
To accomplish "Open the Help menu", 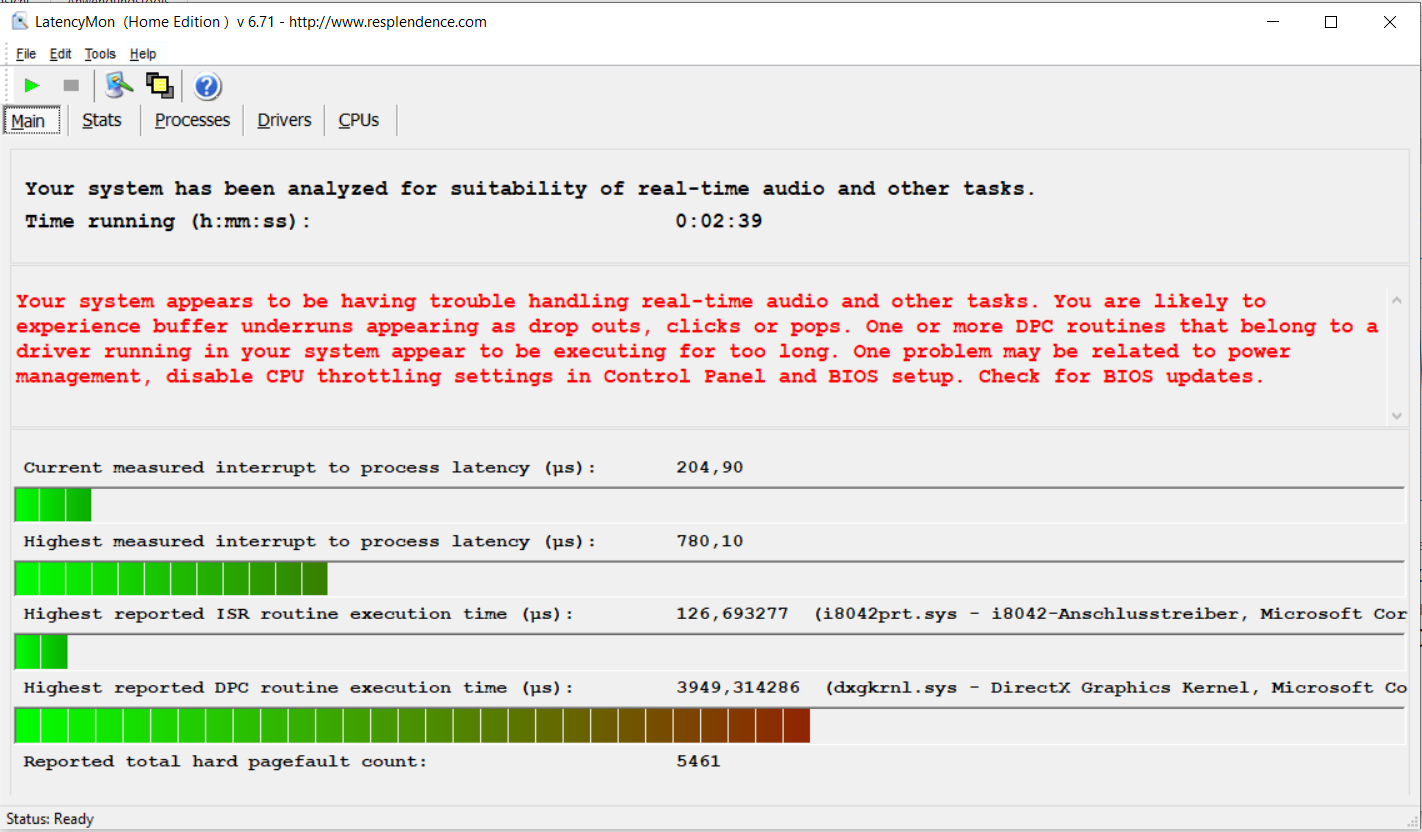I will pos(143,54).
